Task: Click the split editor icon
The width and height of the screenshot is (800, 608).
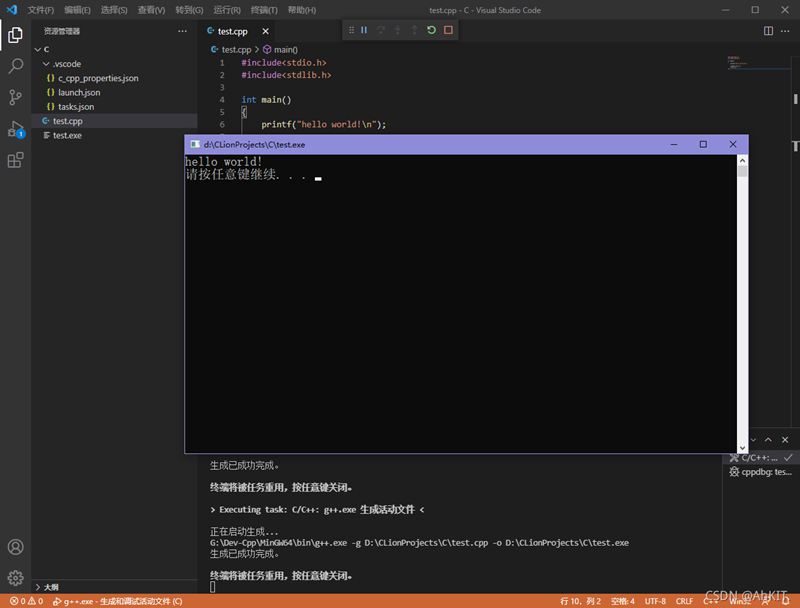Action: point(769,31)
